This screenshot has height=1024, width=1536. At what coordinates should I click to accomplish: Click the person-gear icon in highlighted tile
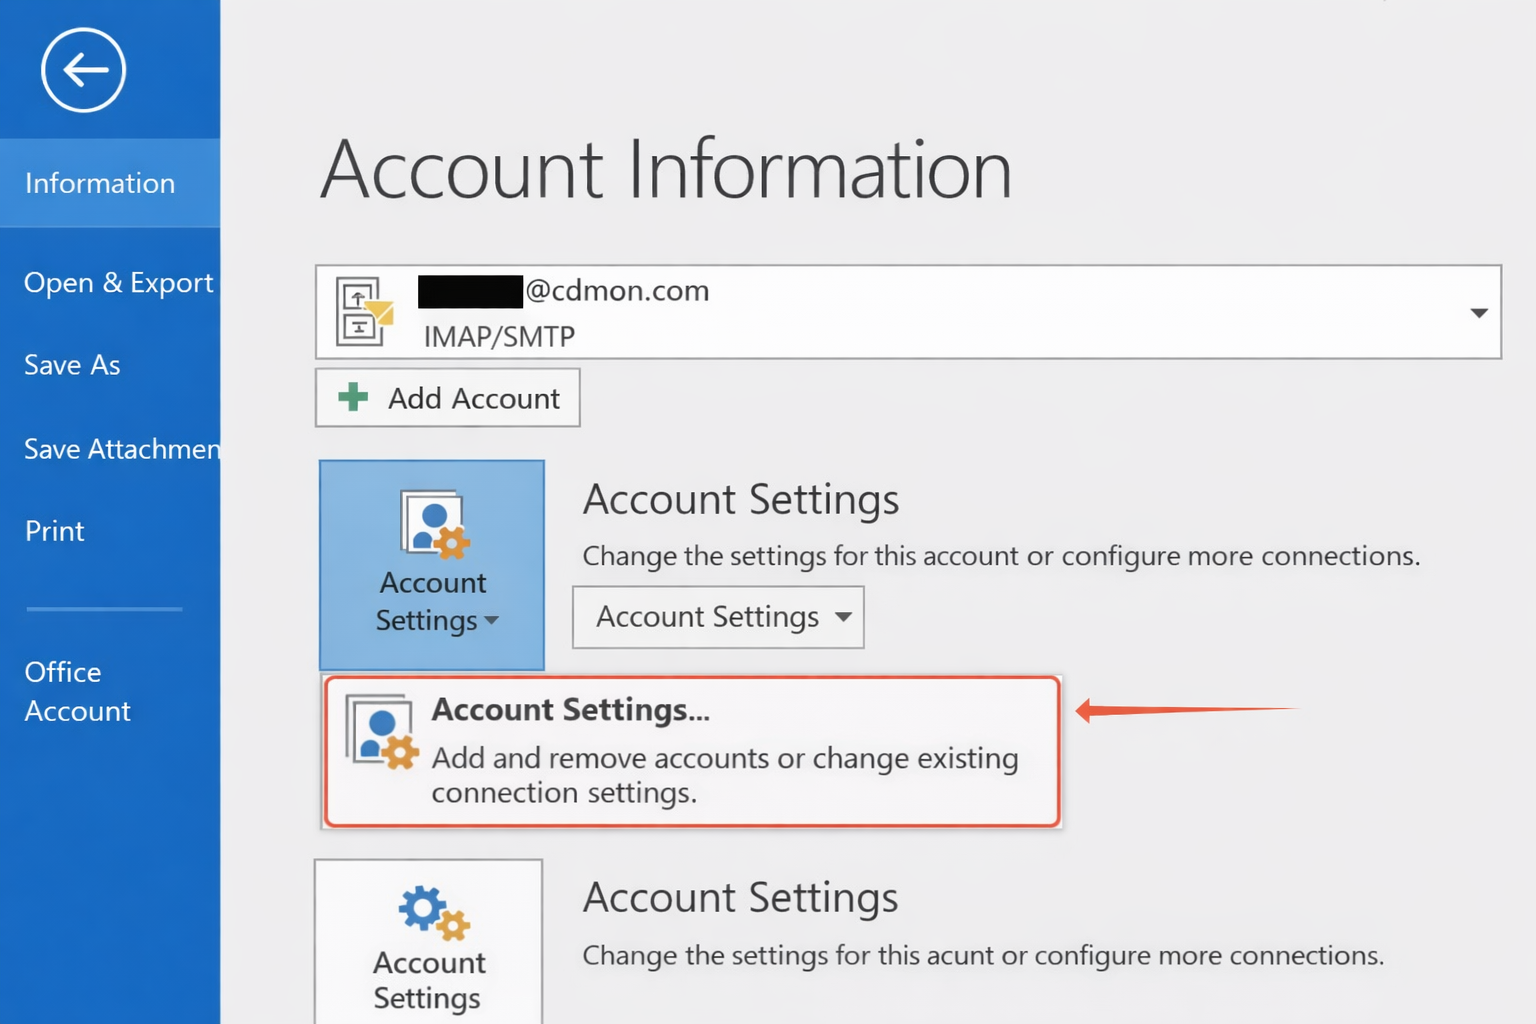pos(434,523)
